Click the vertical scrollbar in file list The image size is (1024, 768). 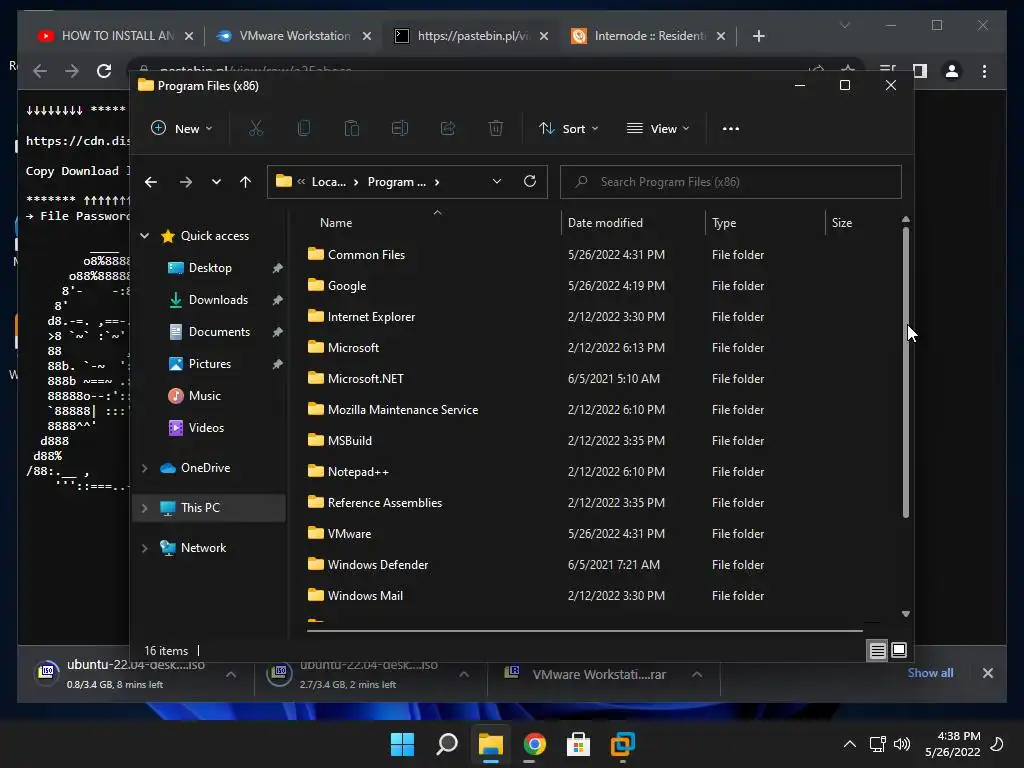pyautogui.click(x=905, y=372)
